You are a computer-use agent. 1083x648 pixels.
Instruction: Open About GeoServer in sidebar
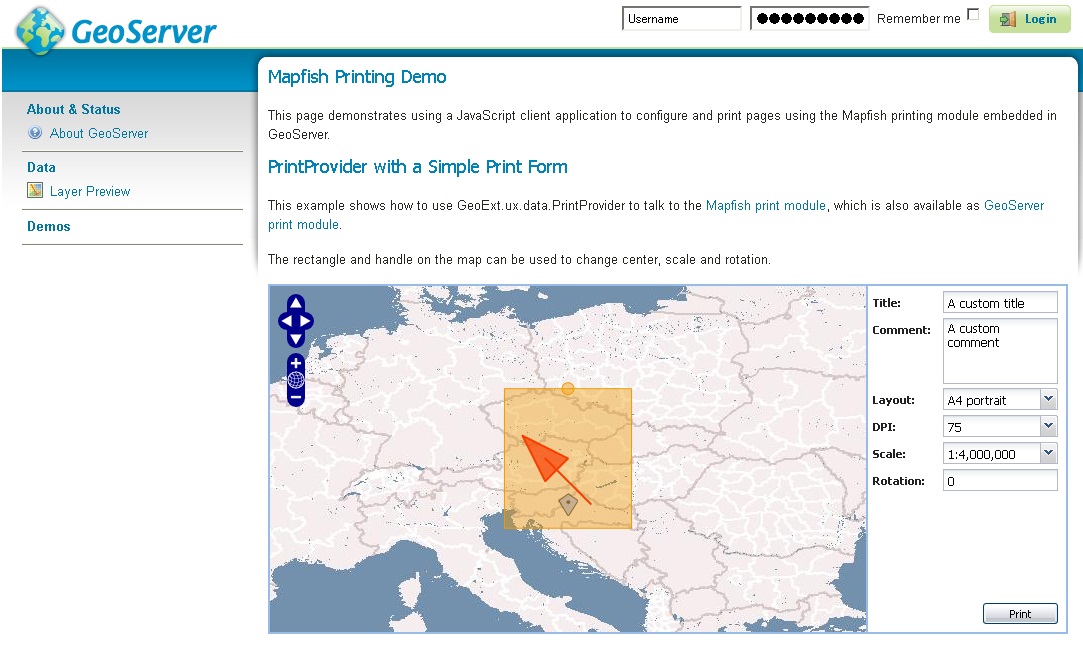point(99,133)
